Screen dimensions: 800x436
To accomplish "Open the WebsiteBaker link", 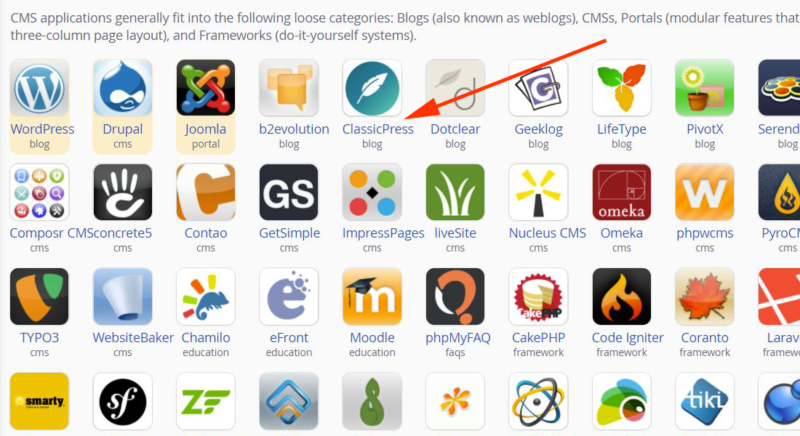I will click(133, 338).
